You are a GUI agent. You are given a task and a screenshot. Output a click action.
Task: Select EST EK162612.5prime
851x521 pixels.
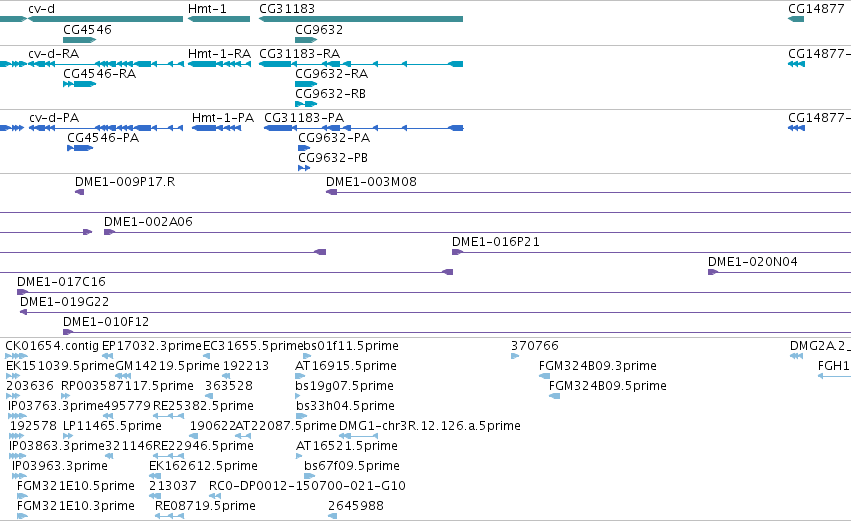[155, 476]
